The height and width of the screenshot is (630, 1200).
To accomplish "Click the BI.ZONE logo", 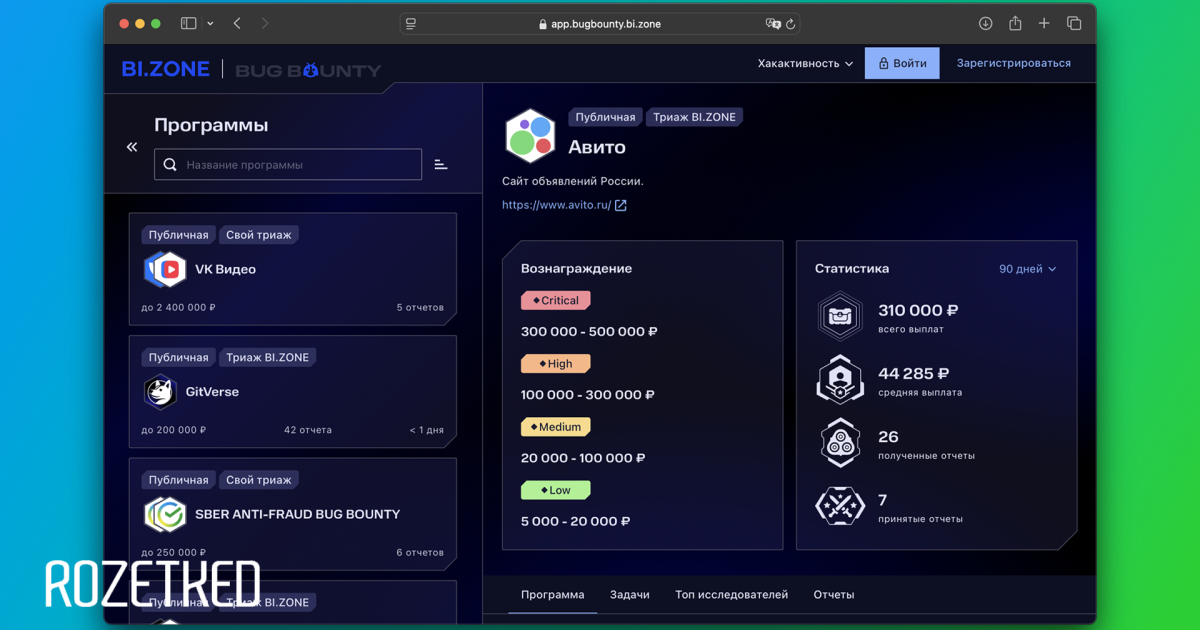I will (165, 69).
